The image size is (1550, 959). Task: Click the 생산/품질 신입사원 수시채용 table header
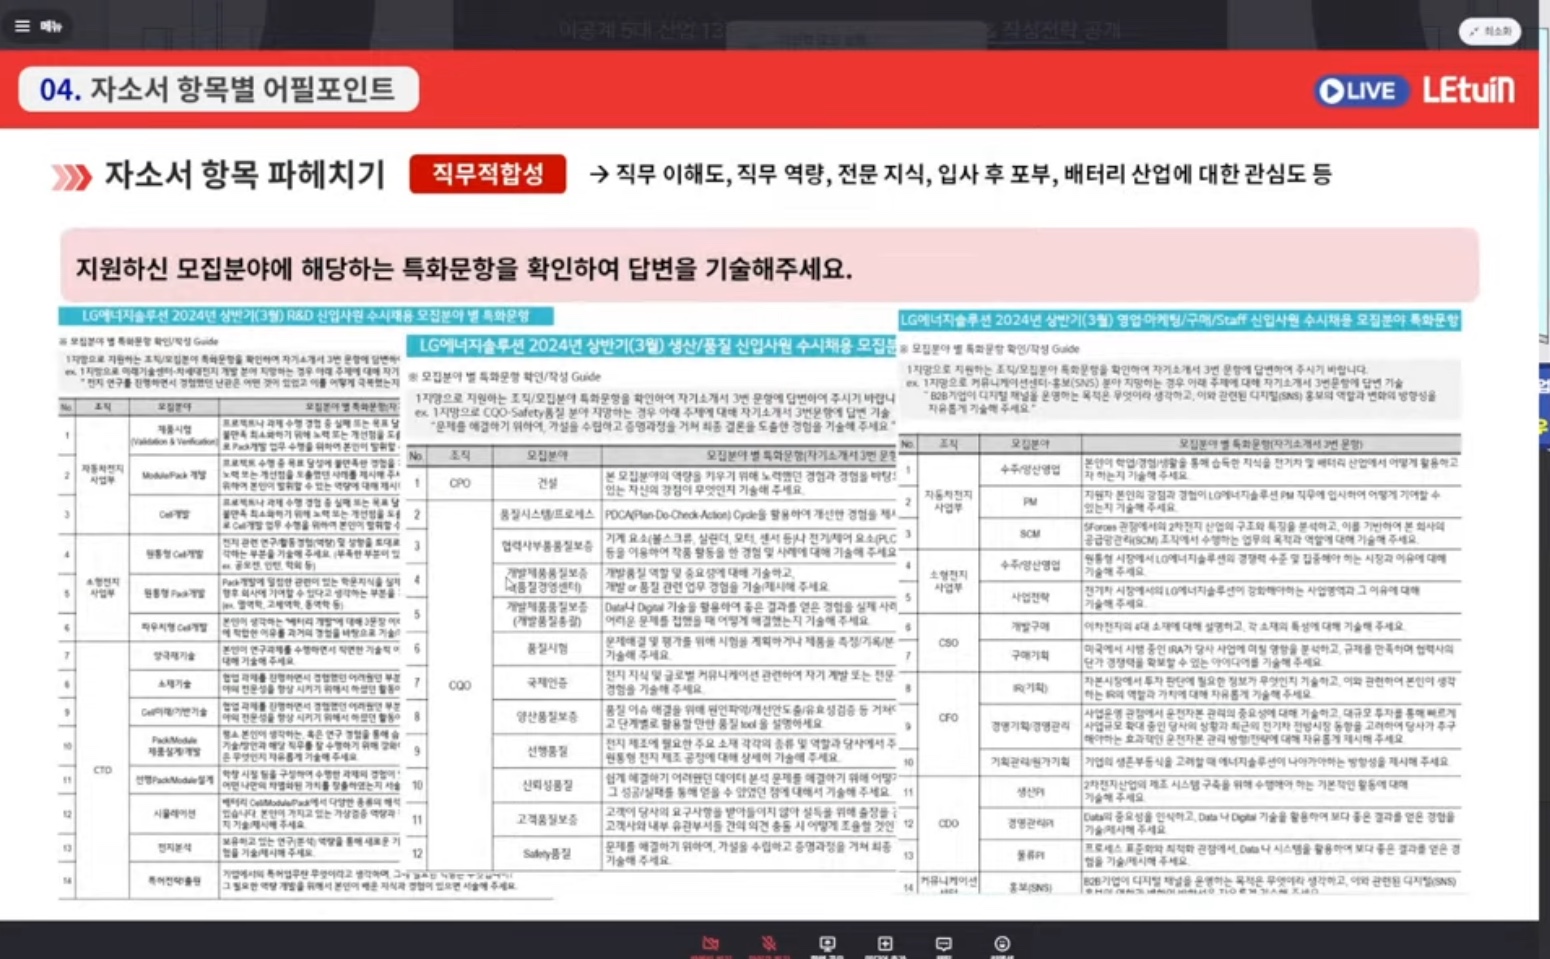652,346
